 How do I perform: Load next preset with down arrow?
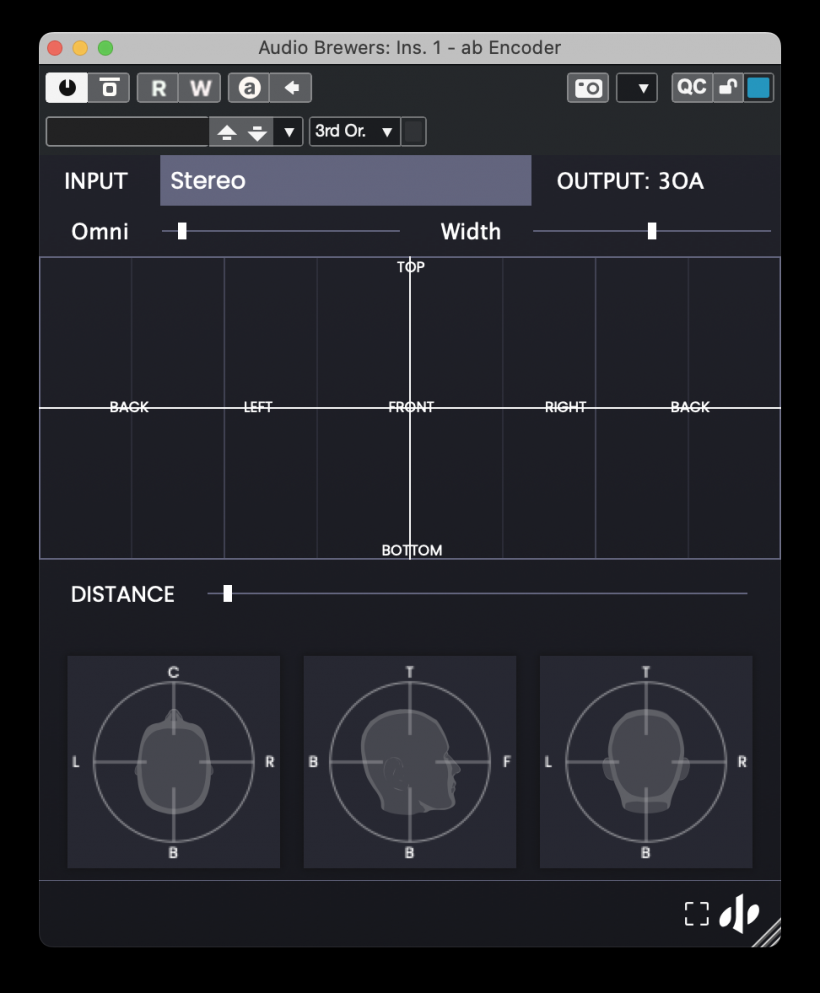(257, 132)
